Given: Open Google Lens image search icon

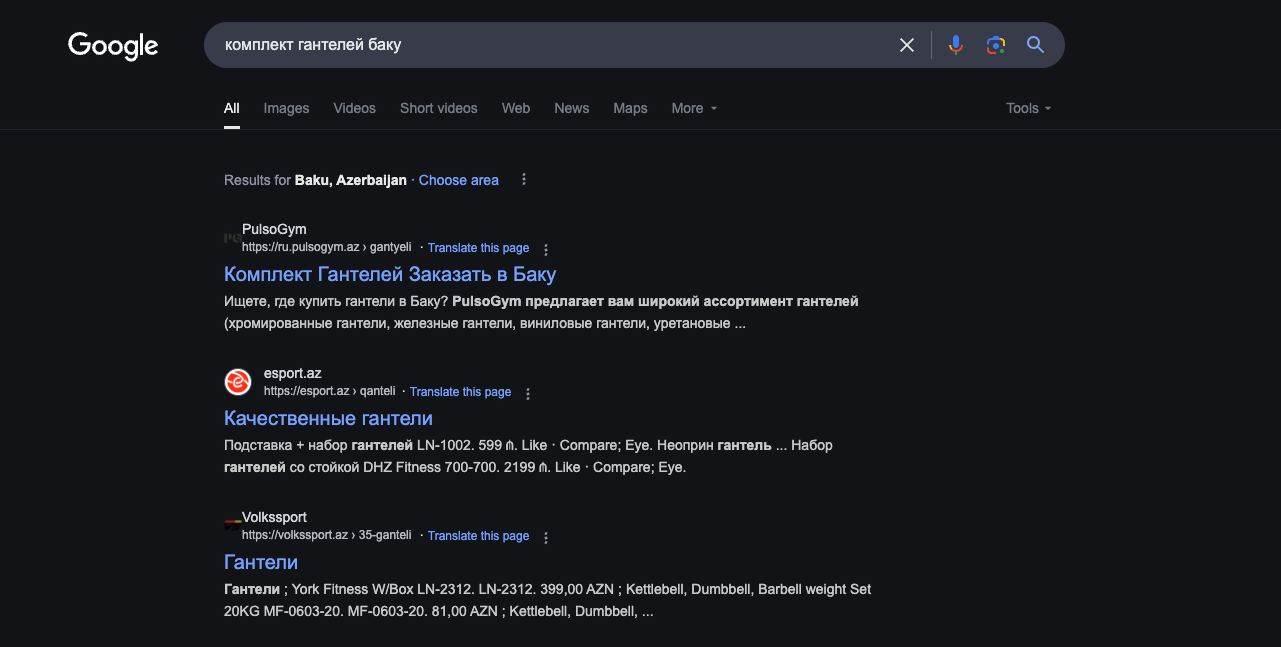Looking at the screenshot, I should click(x=995, y=45).
